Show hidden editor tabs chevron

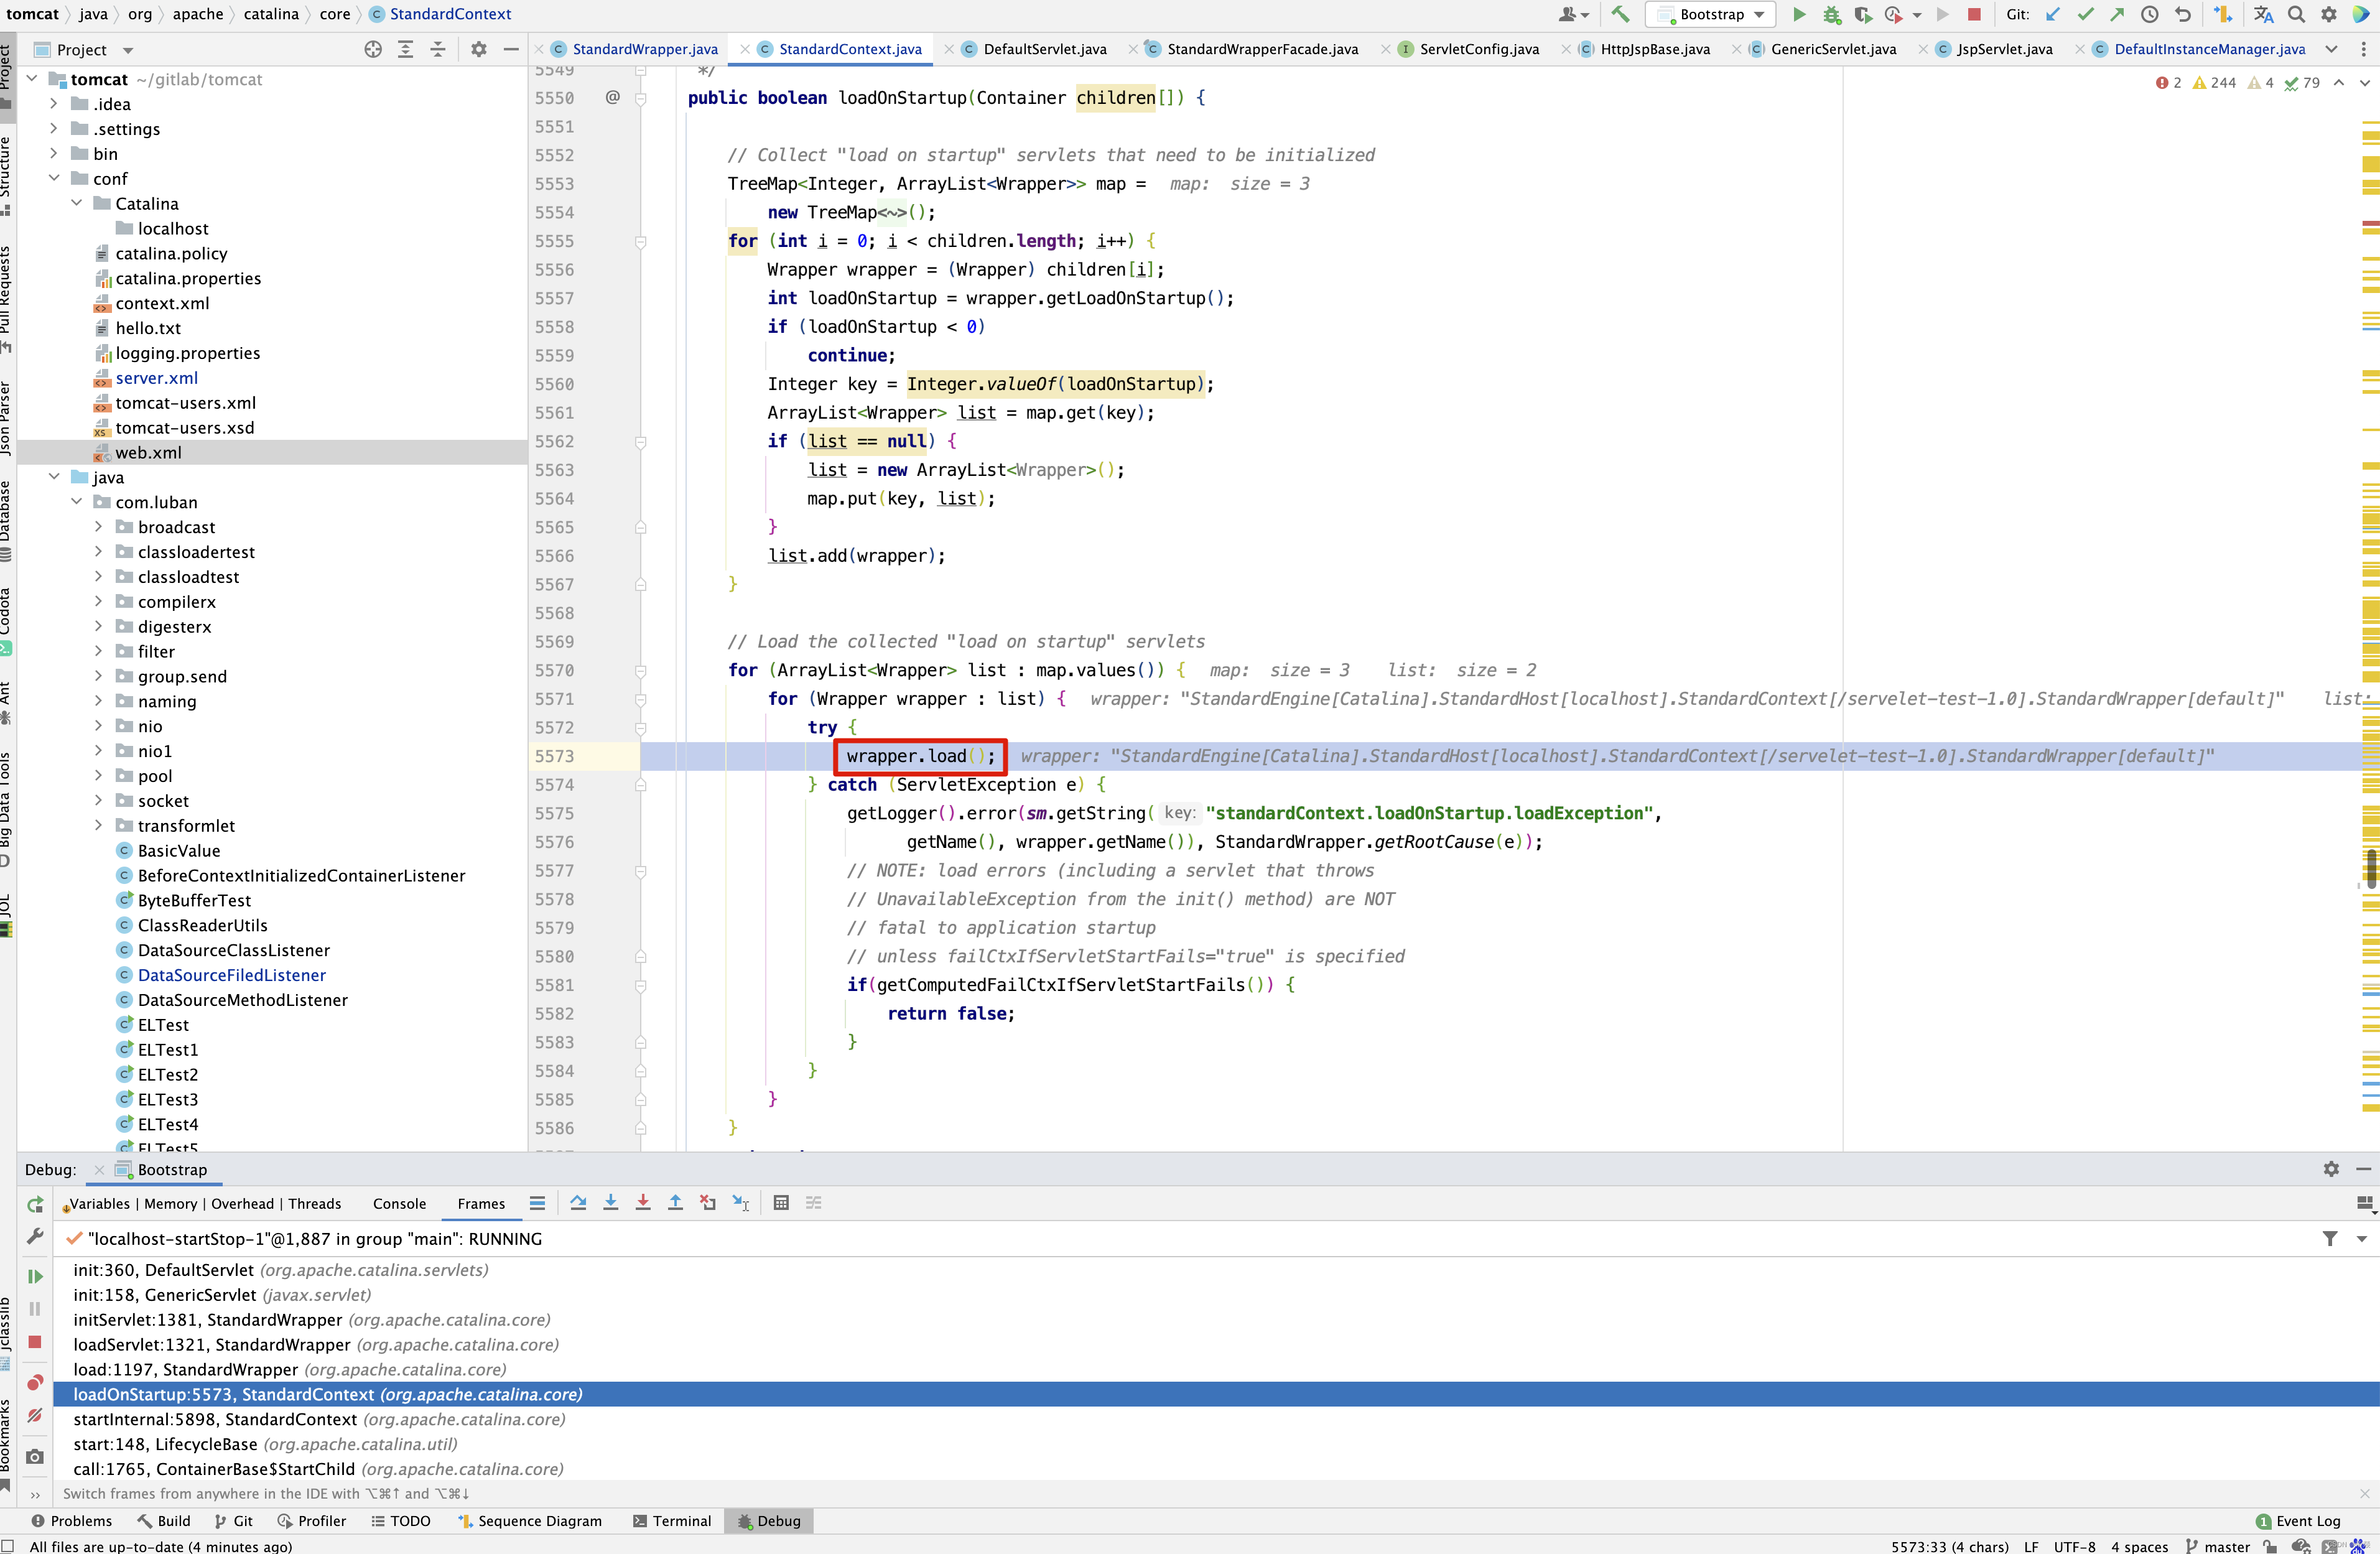click(x=2332, y=49)
